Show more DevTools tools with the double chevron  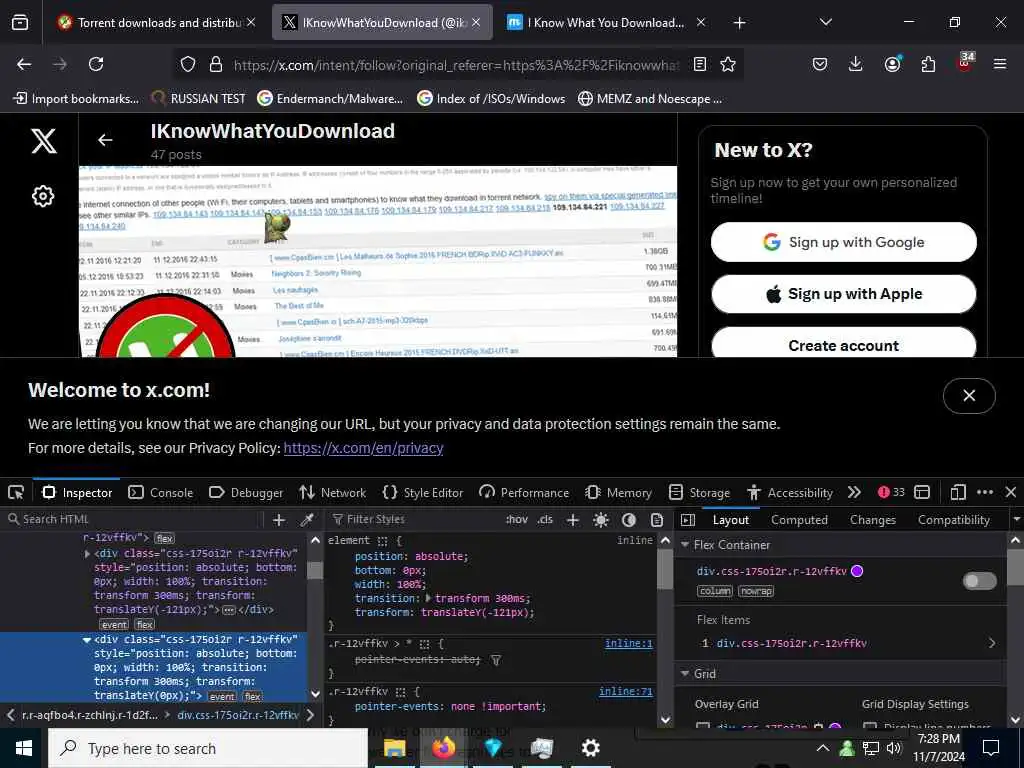[854, 492]
